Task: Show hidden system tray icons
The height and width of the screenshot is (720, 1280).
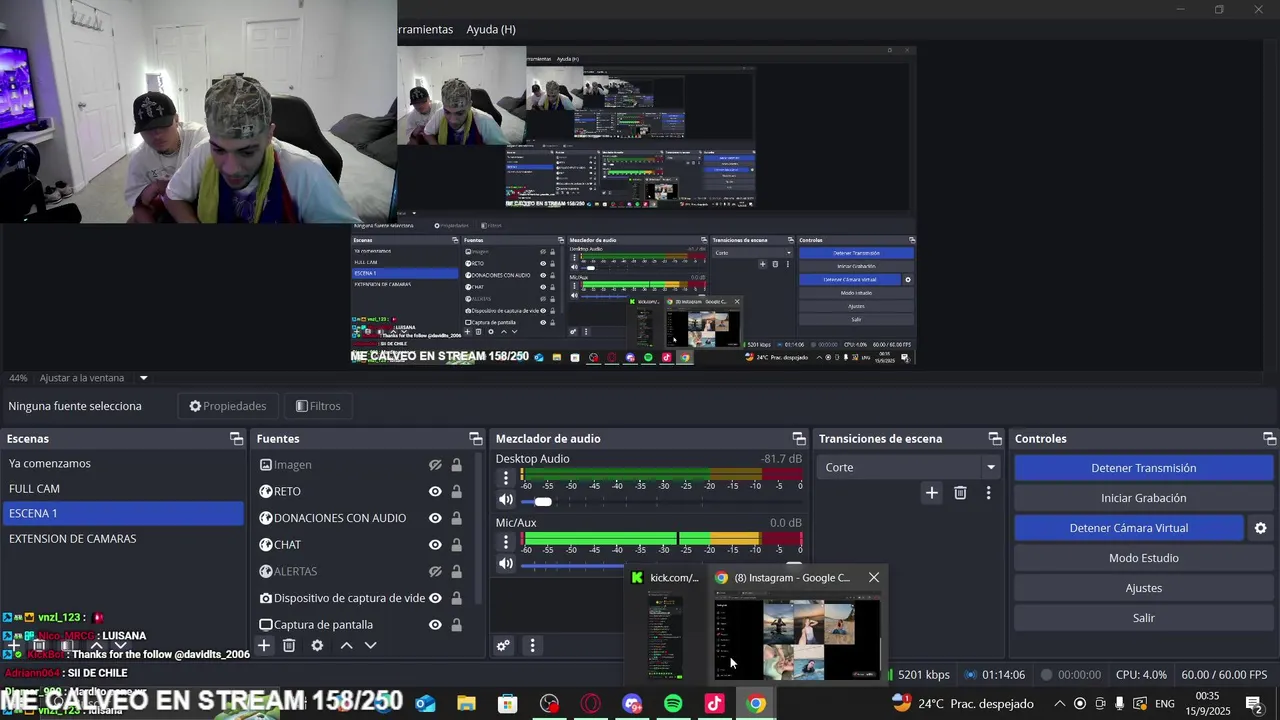Action: 1059,704
